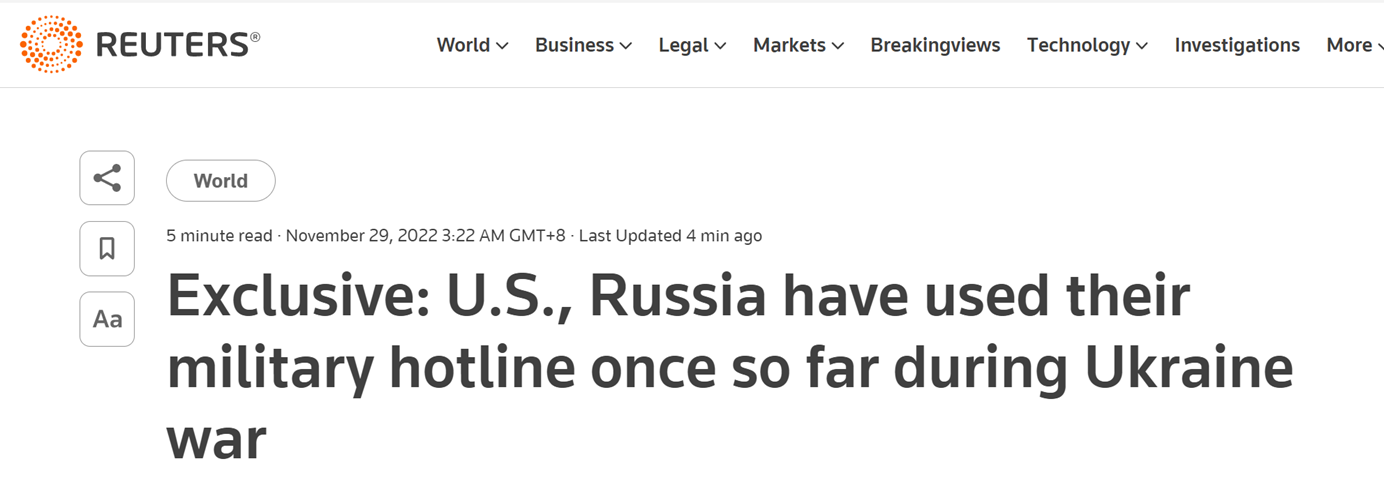Share this article via share icon

click(107, 179)
